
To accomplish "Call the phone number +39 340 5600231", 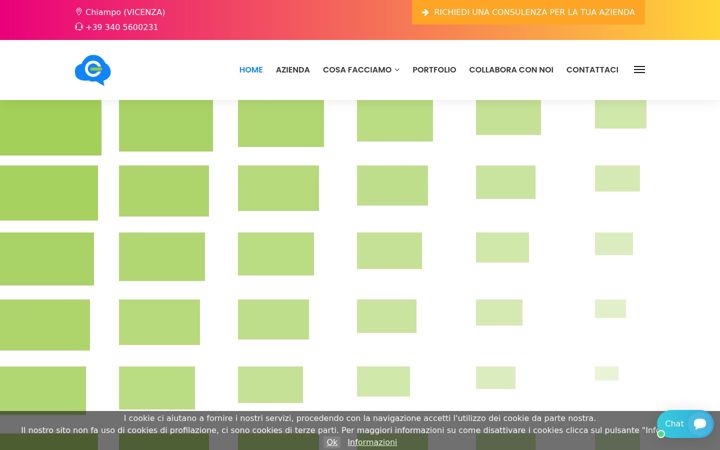I will 122,27.
